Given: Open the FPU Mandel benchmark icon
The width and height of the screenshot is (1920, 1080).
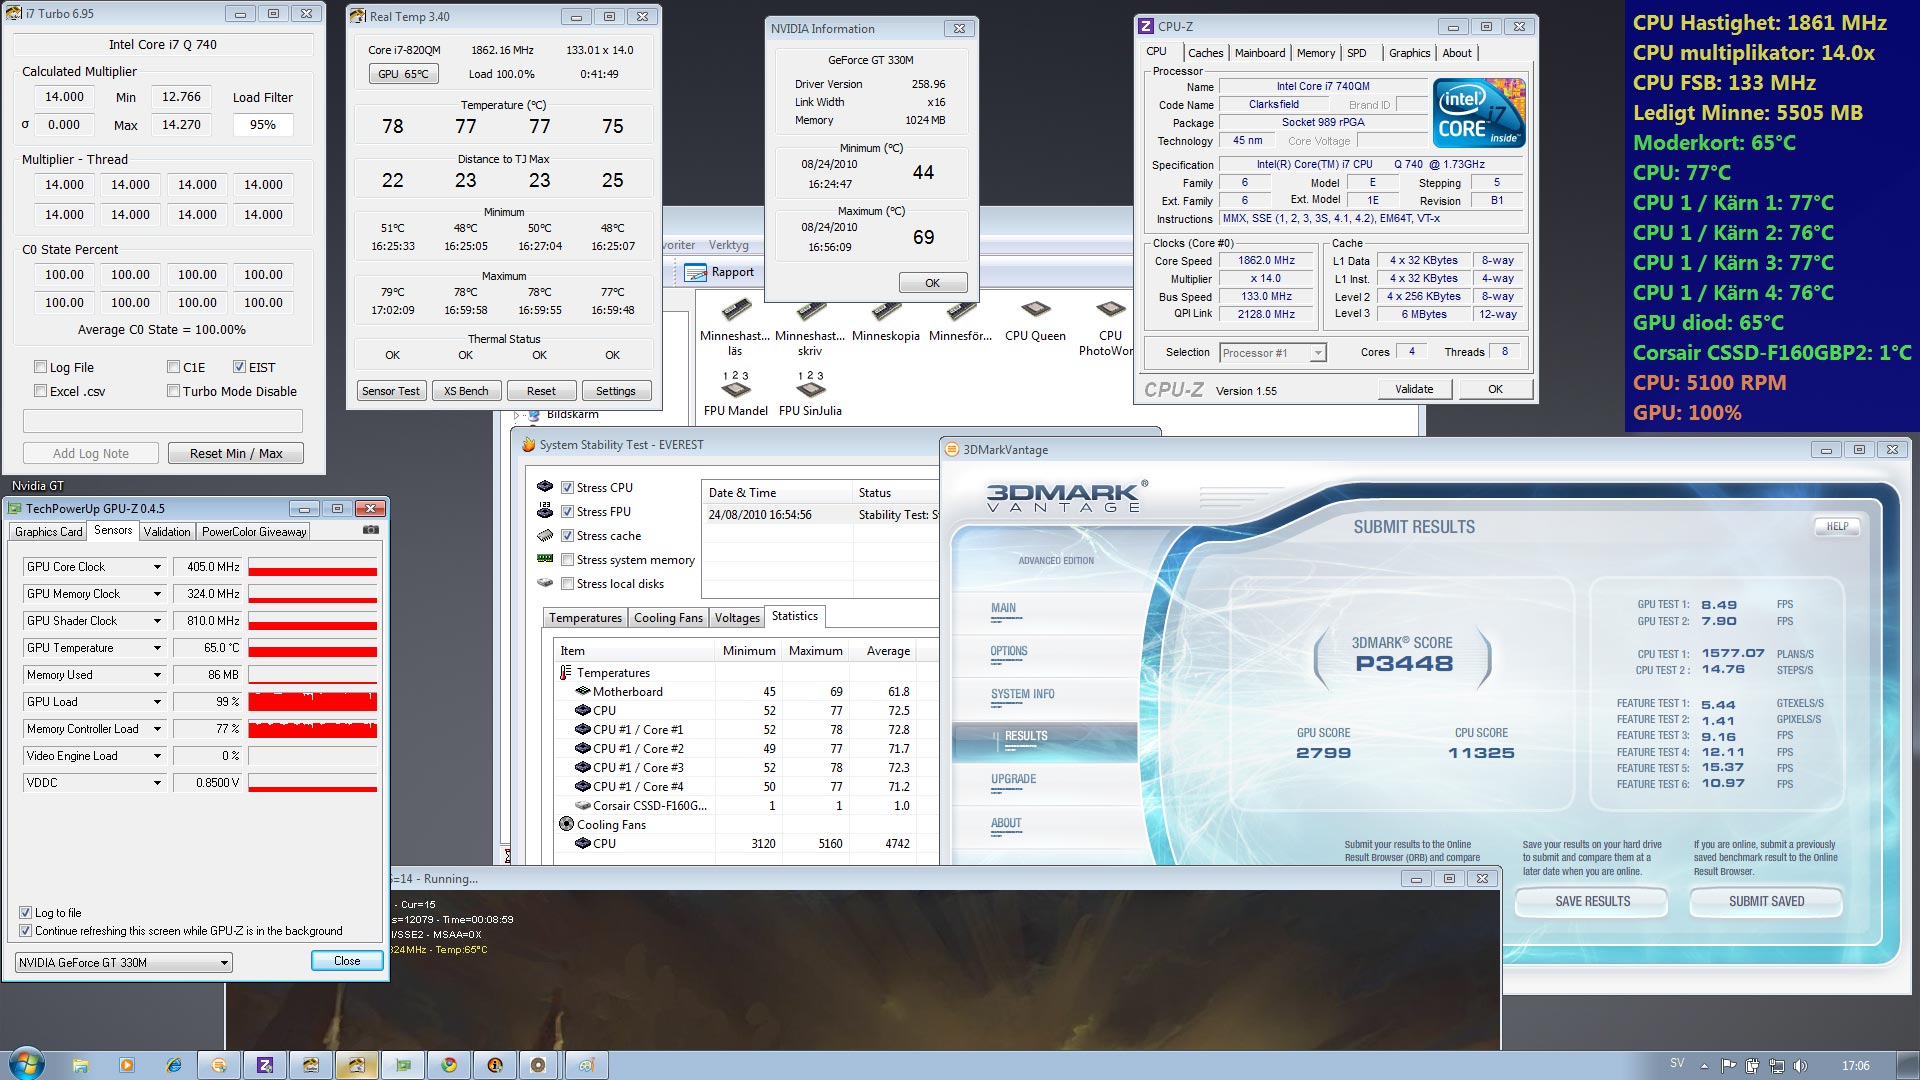Looking at the screenshot, I should coord(735,393).
